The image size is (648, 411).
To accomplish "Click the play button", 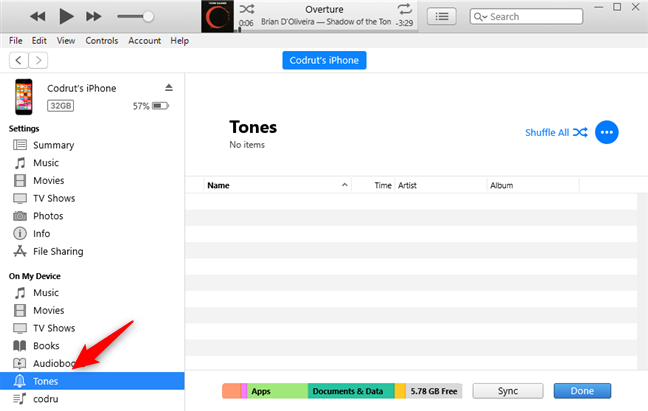I will (66, 17).
